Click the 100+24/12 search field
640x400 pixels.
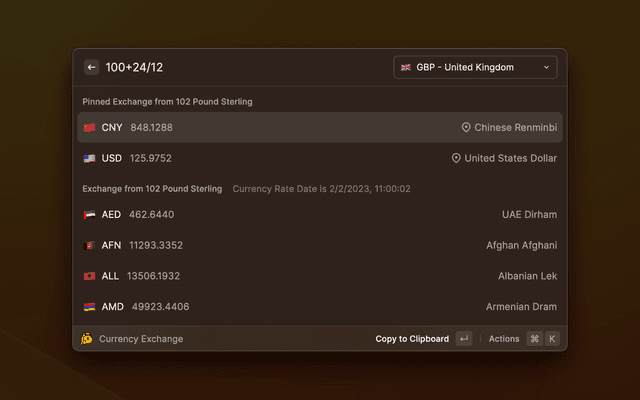click(x=240, y=67)
